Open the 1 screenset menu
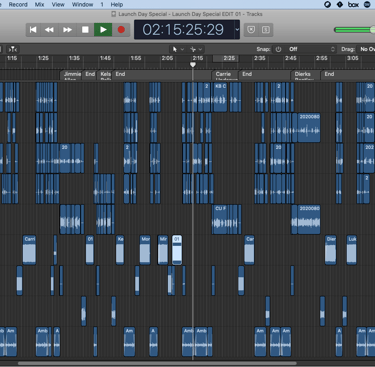 [102, 4]
